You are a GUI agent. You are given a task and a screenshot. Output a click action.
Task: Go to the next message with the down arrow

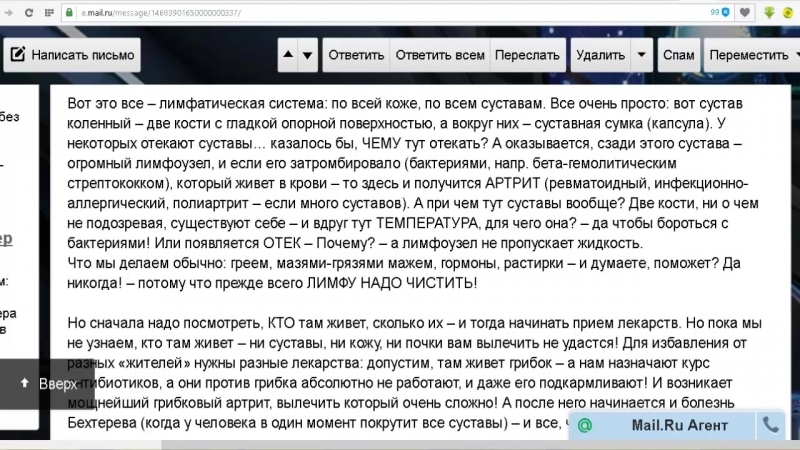coord(308,55)
